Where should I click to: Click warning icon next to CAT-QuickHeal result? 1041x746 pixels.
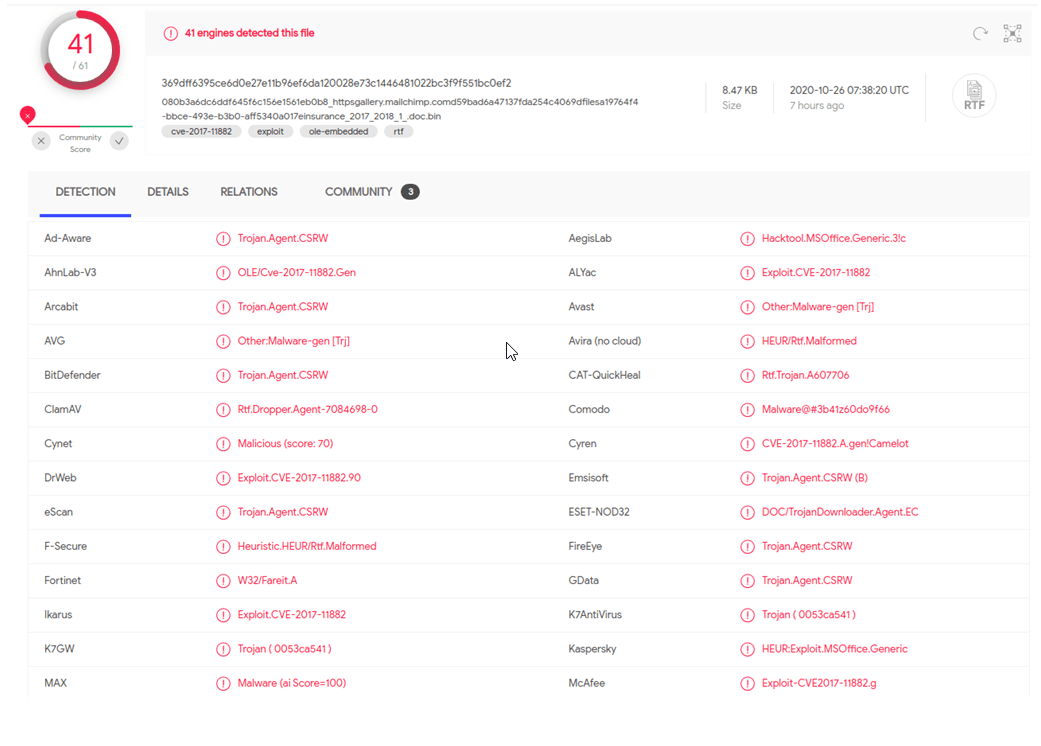pos(748,376)
